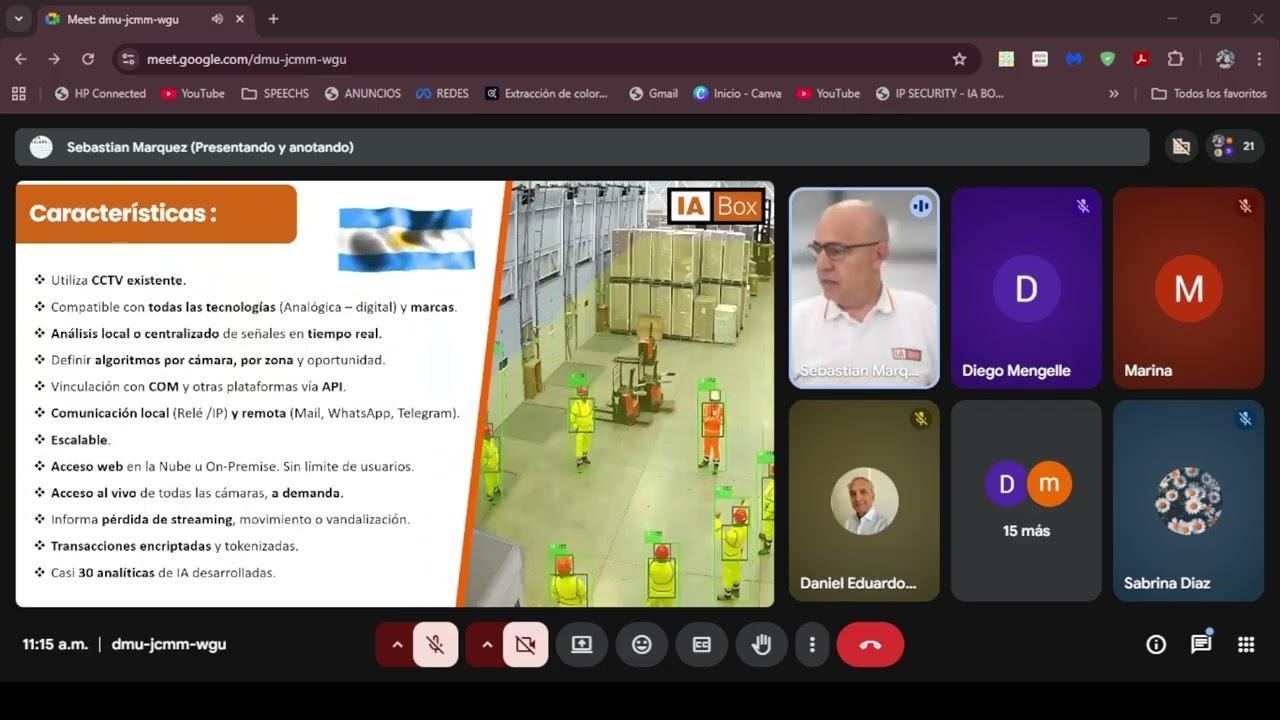Reload the Meet page

(88, 59)
